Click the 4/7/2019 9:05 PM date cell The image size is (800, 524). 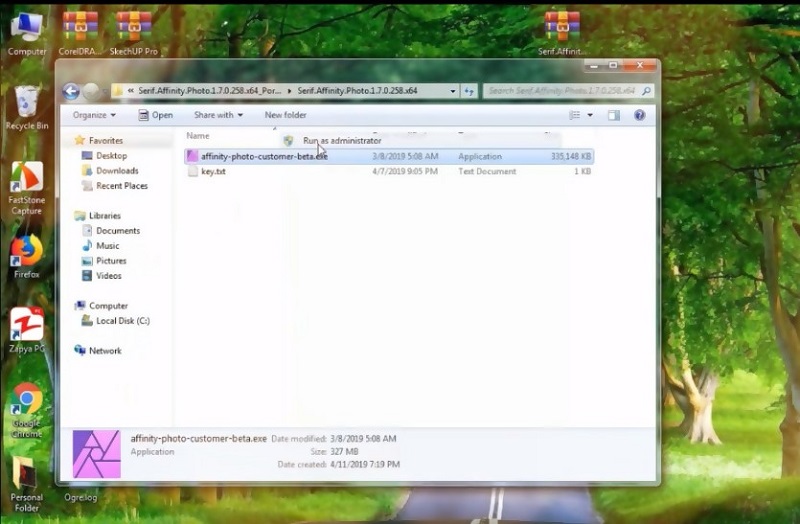(x=405, y=171)
